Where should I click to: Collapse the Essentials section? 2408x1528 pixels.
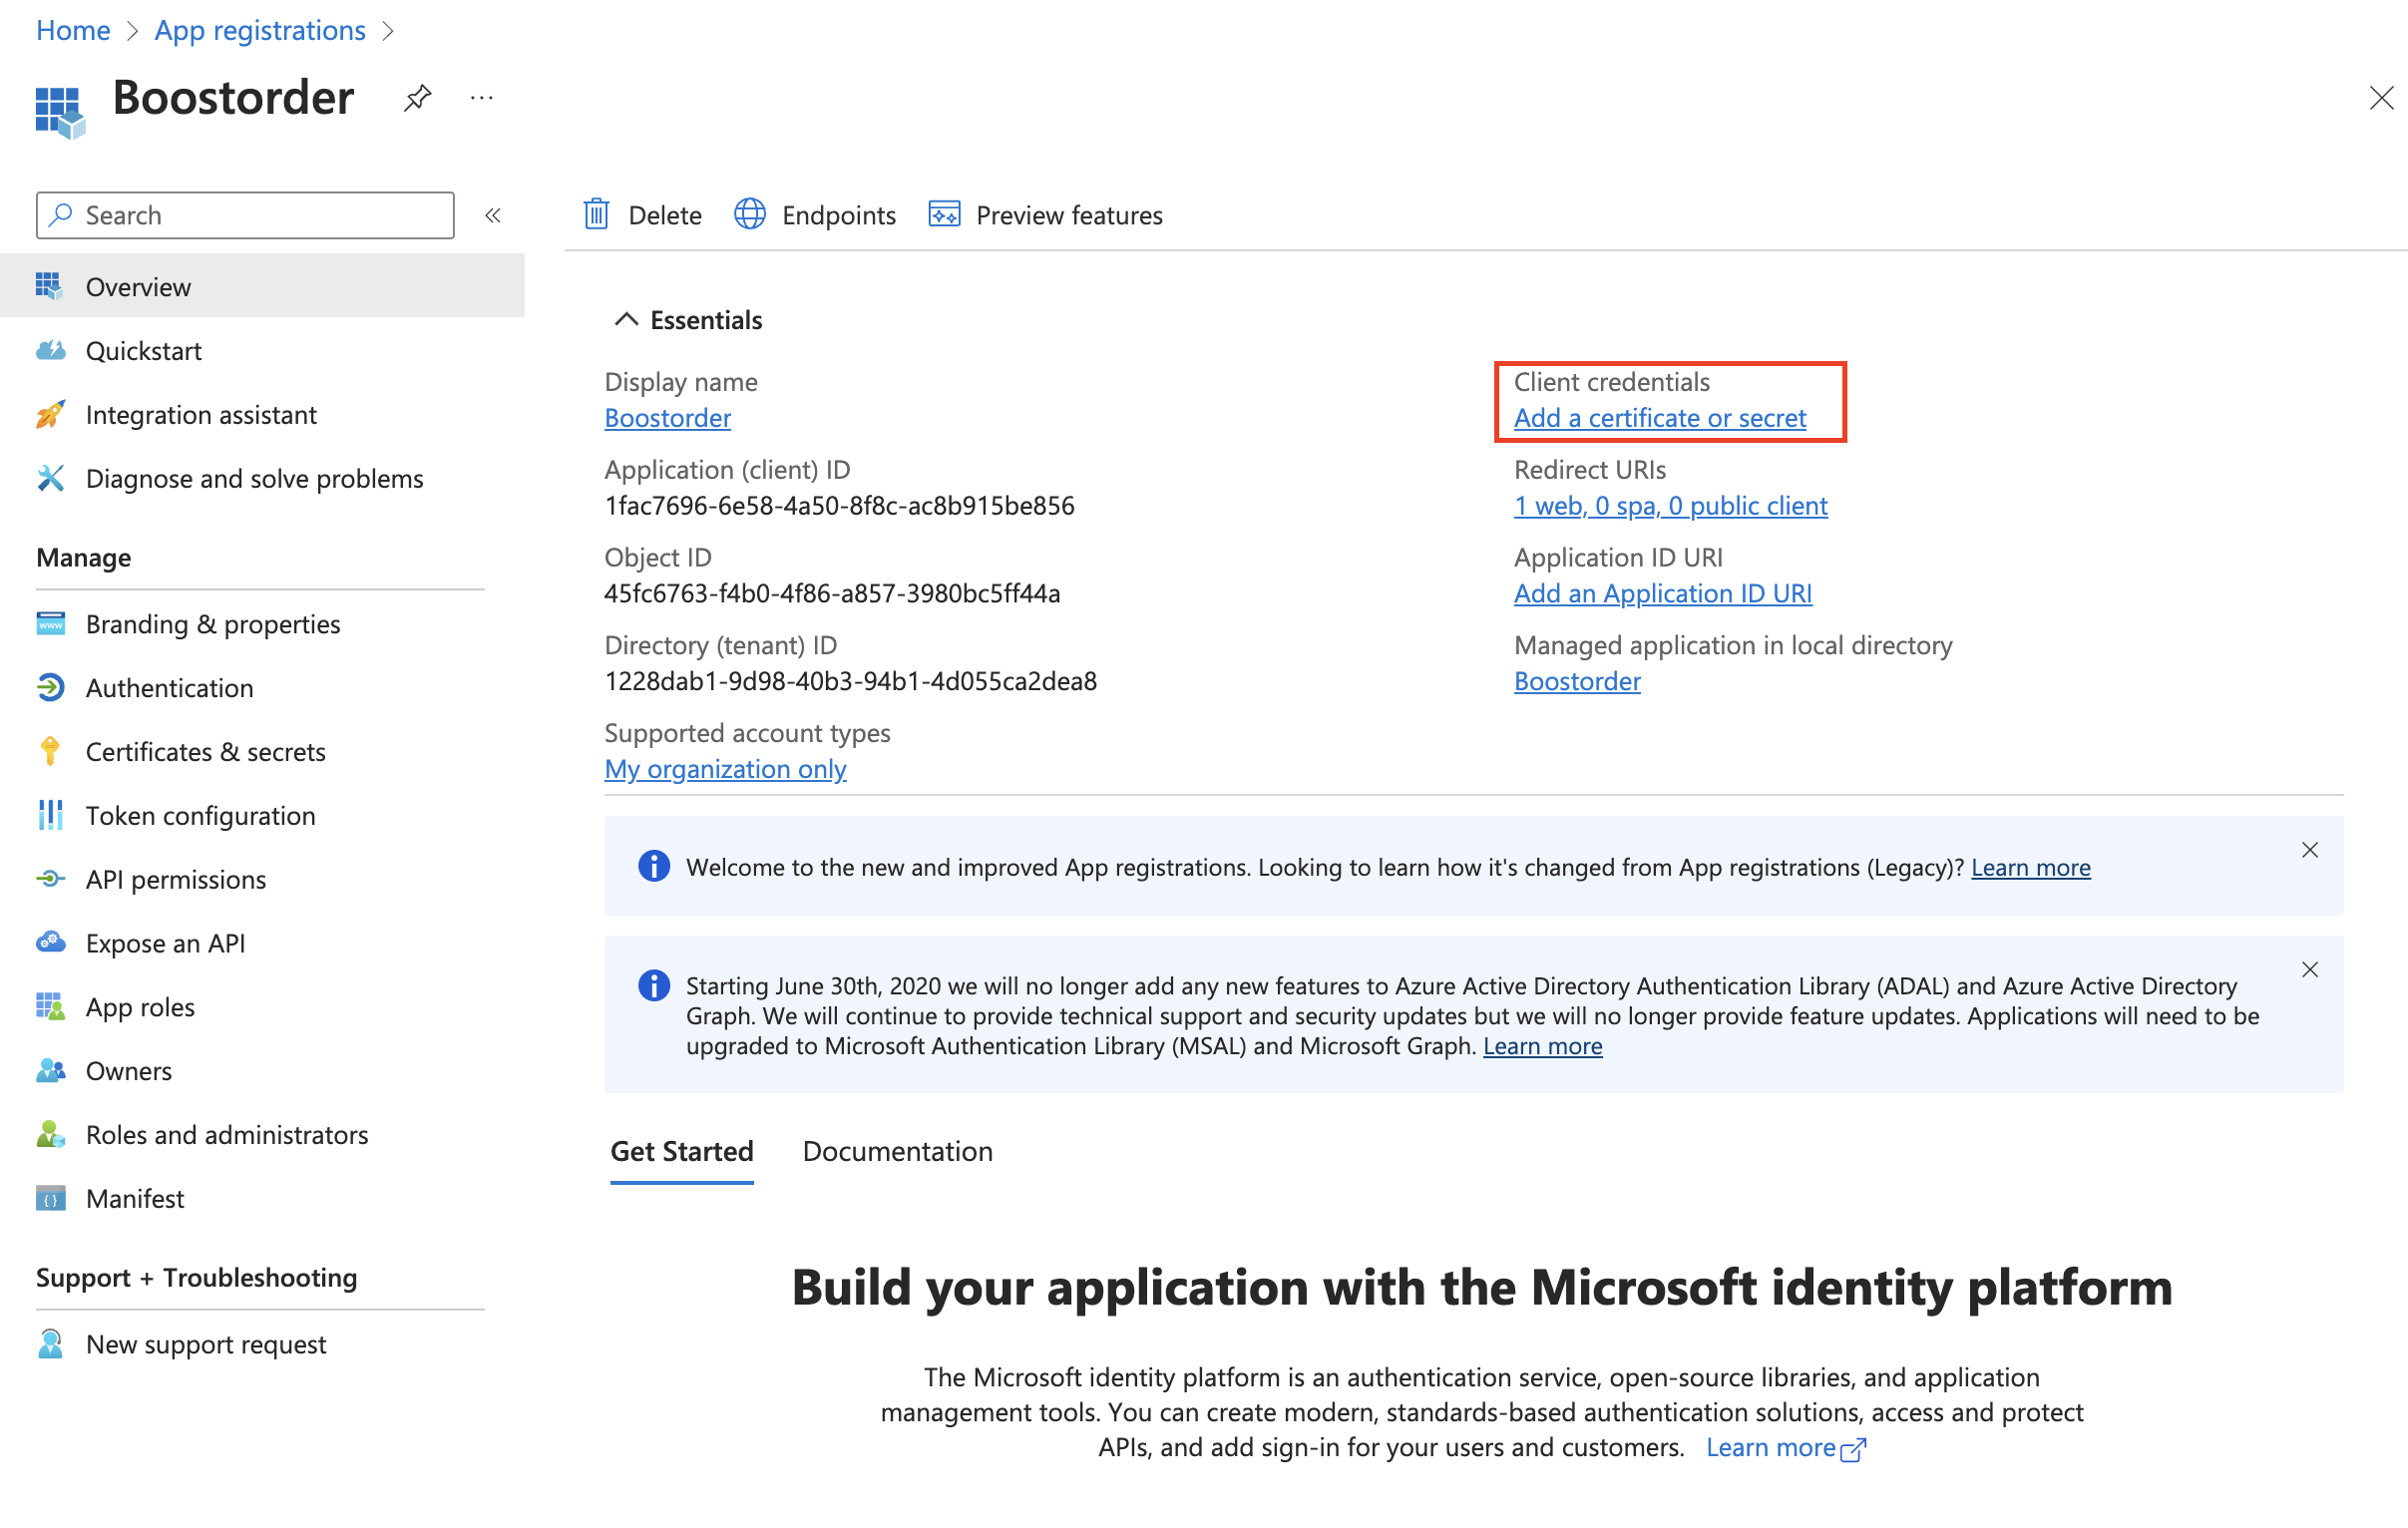[626, 319]
